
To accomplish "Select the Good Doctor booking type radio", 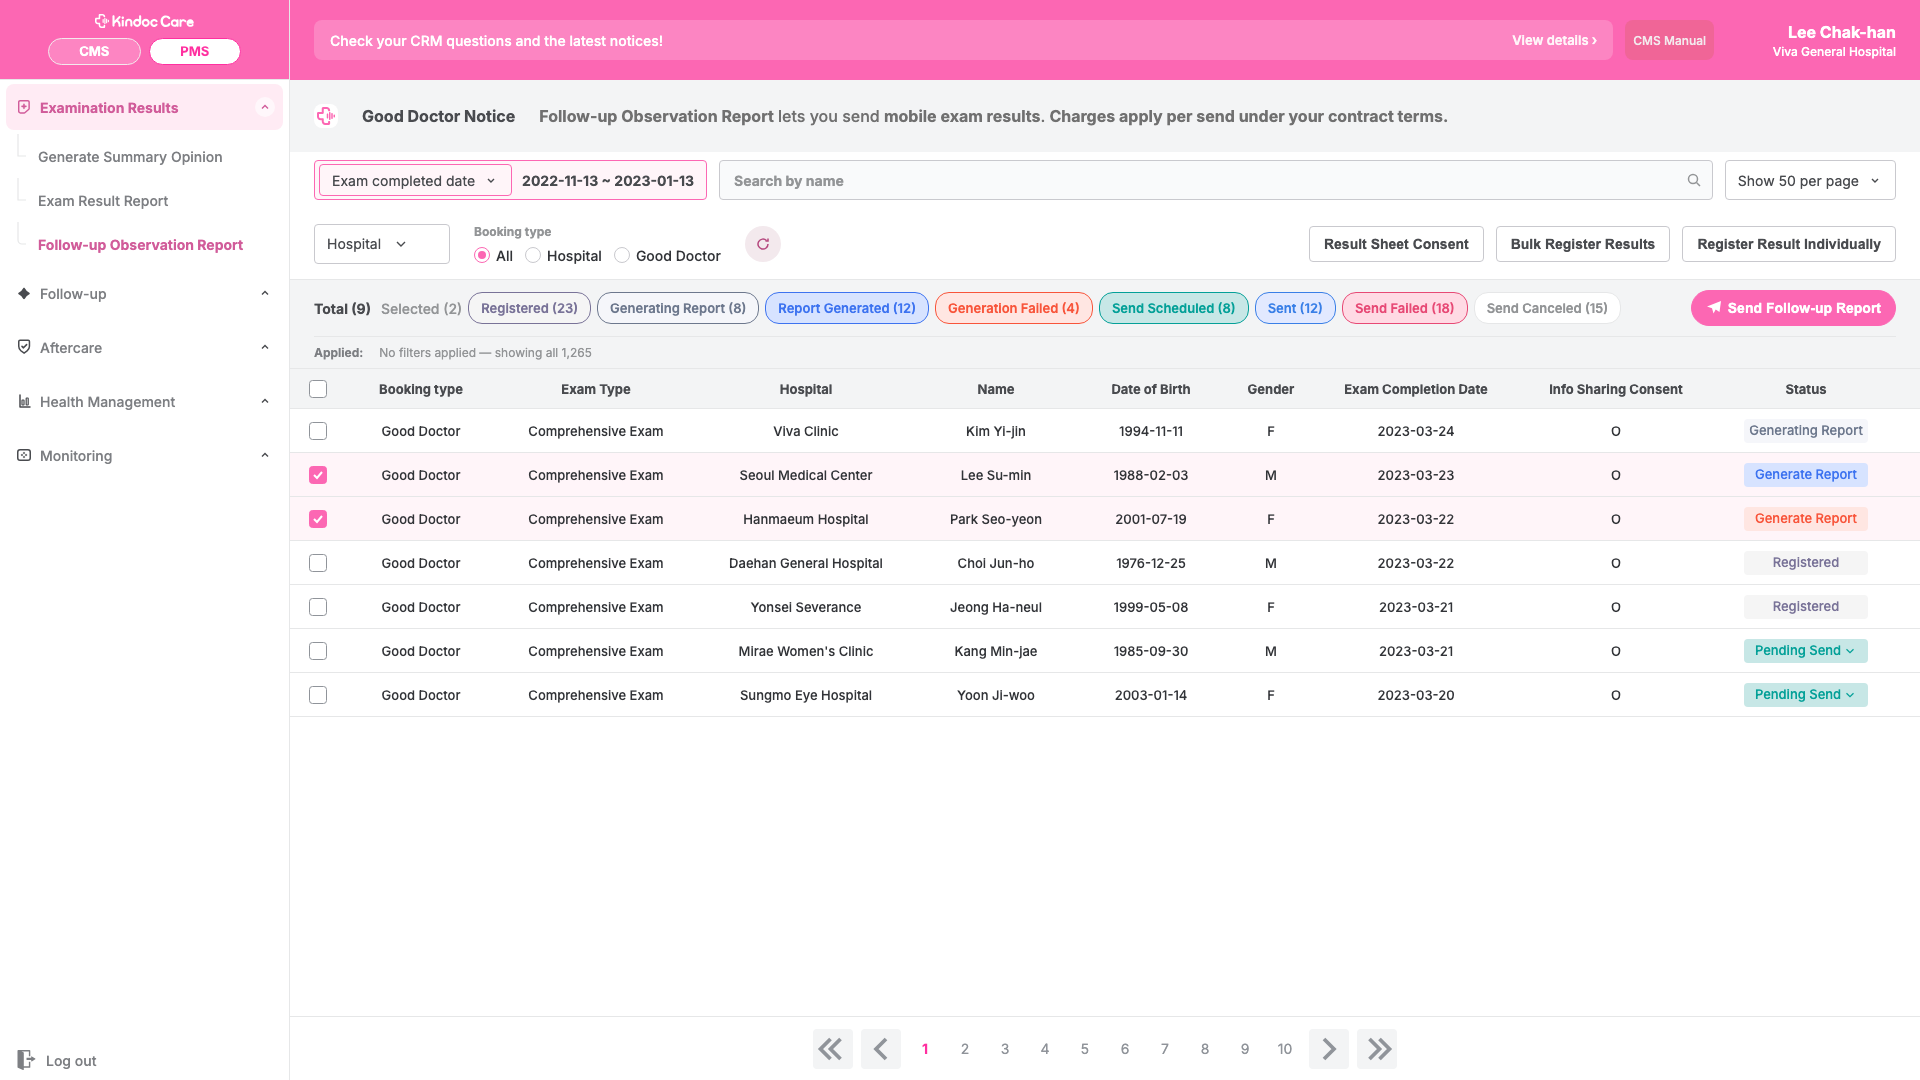I will 622,256.
